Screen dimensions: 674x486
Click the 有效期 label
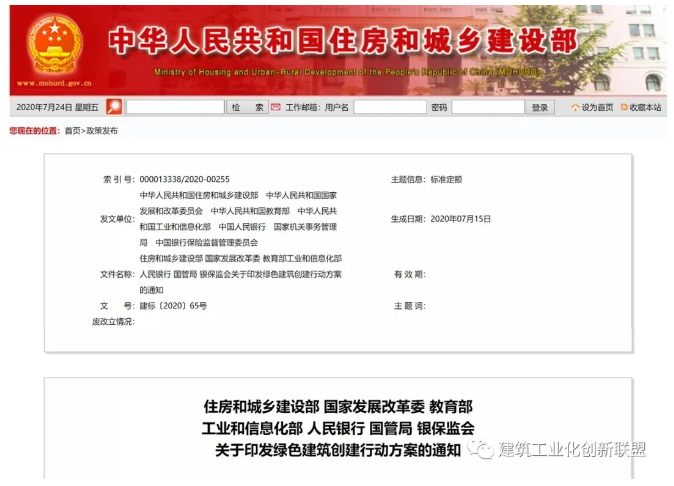click(410, 274)
